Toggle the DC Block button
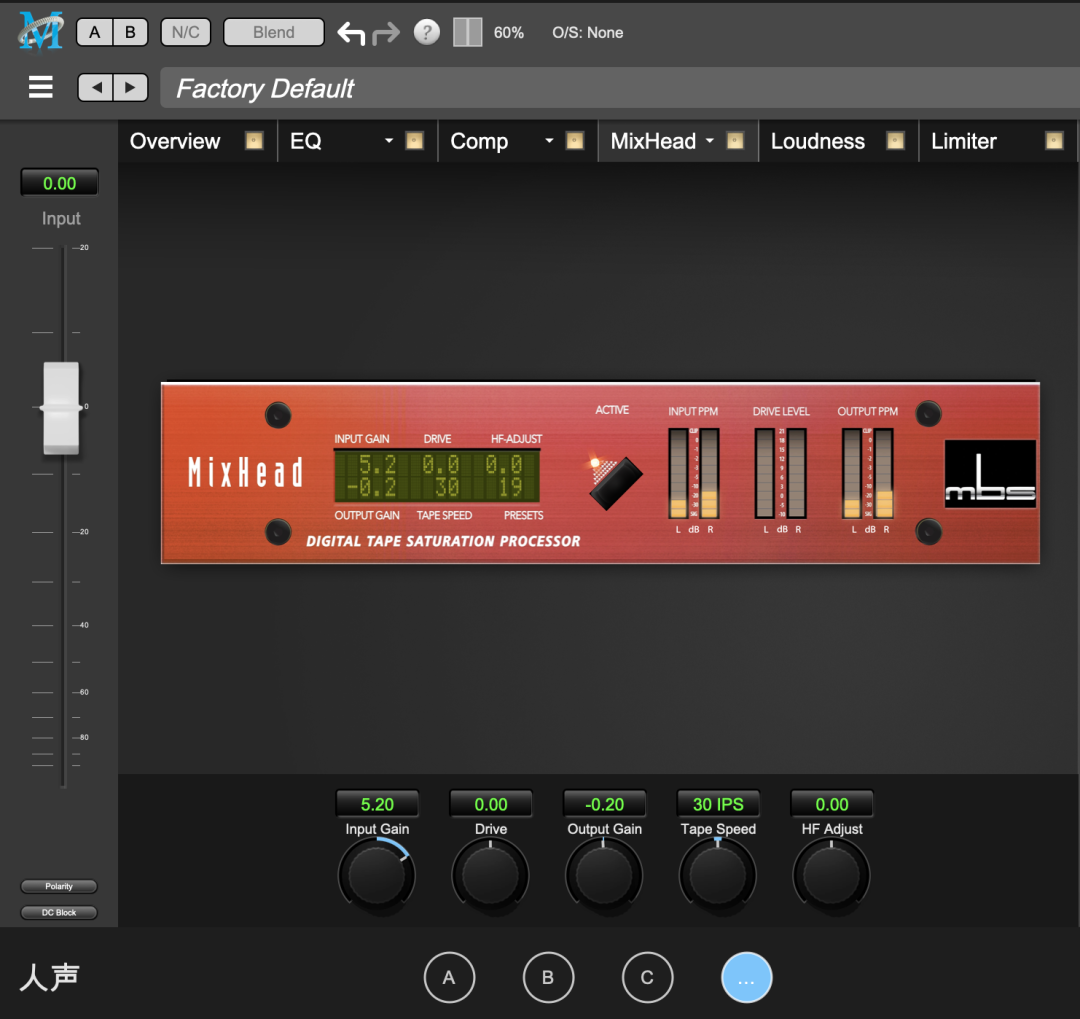Image resolution: width=1080 pixels, height=1019 pixels. pyautogui.click(x=59, y=912)
